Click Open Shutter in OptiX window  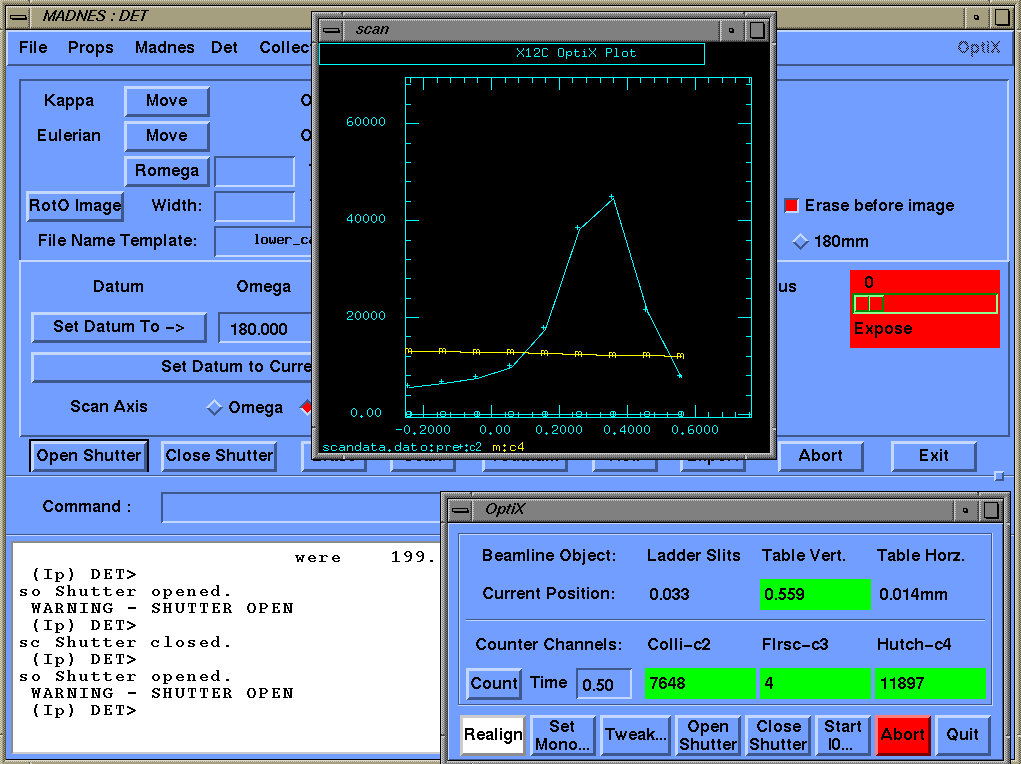click(x=707, y=735)
